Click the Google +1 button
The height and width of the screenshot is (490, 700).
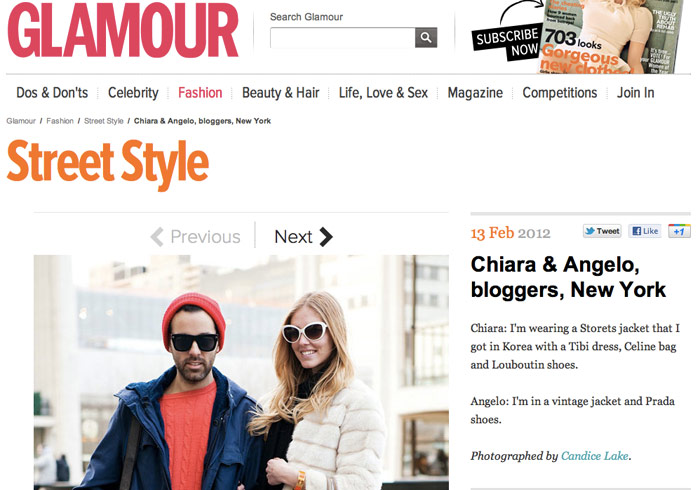pyautogui.click(x=679, y=231)
